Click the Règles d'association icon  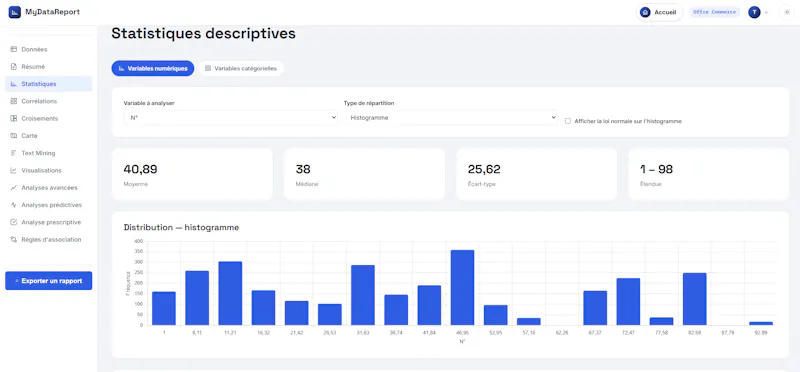click(14, 239)
